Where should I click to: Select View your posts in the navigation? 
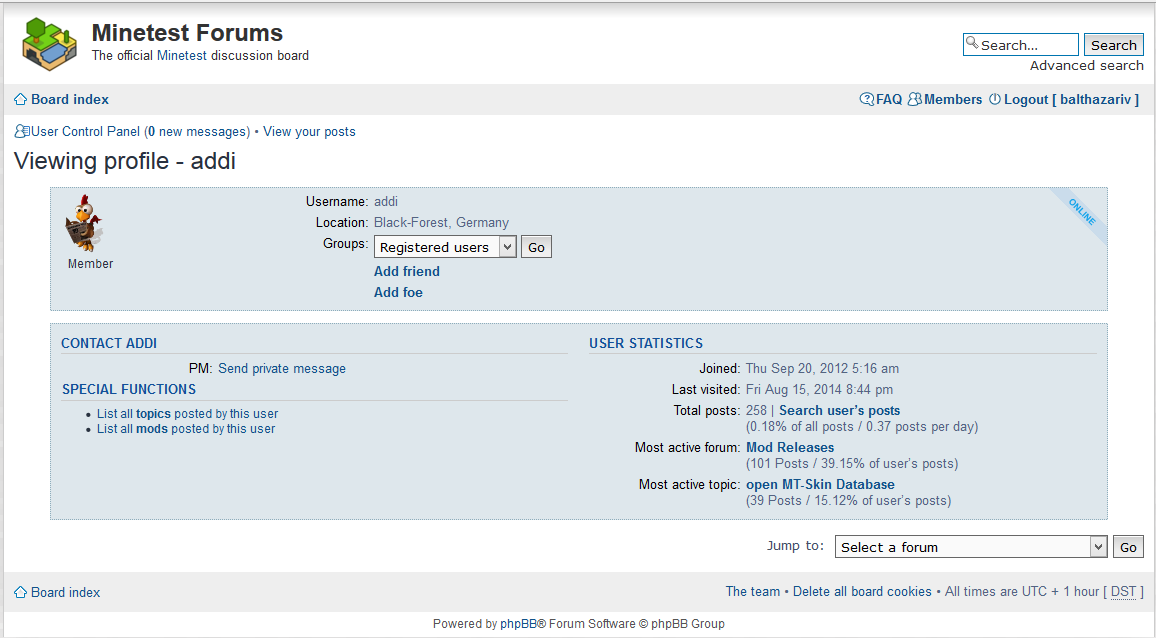(x=309, y=131)
